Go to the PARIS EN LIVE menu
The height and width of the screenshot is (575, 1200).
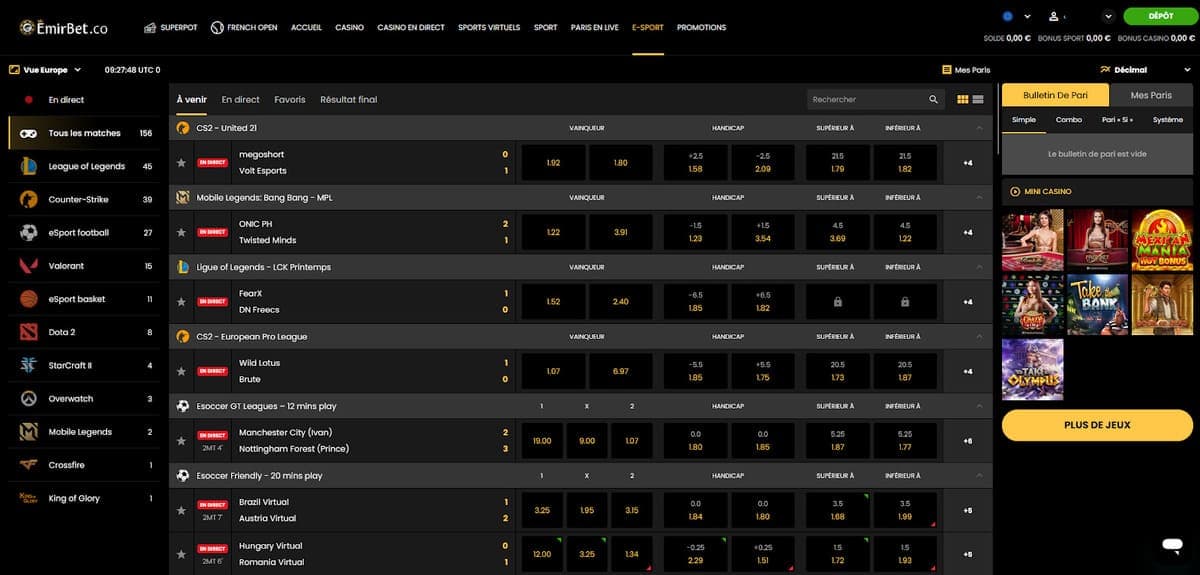point(595,27)
